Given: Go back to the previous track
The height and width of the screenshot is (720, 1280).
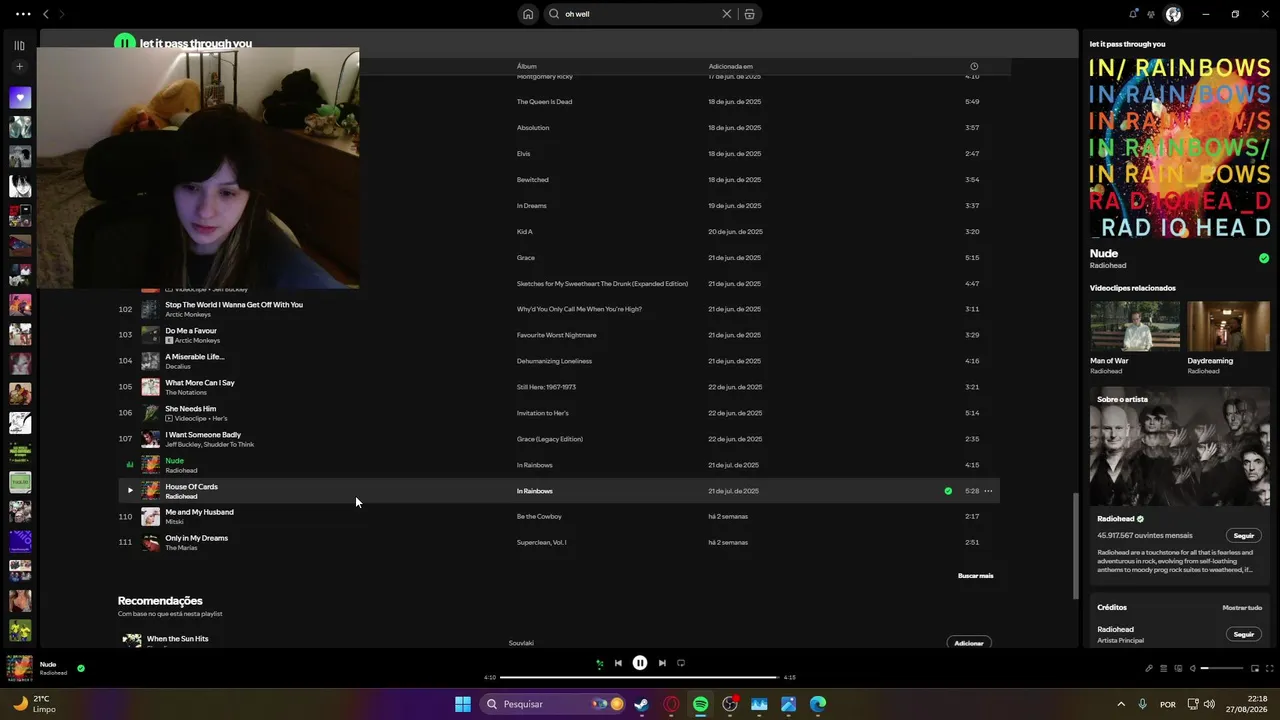Looking at the screenshot, I should click(618, 663).
